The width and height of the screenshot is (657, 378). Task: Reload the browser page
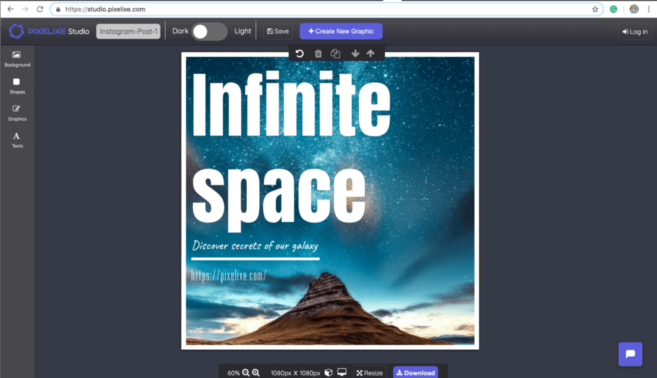pyautogui.click(x=40, y=9)
